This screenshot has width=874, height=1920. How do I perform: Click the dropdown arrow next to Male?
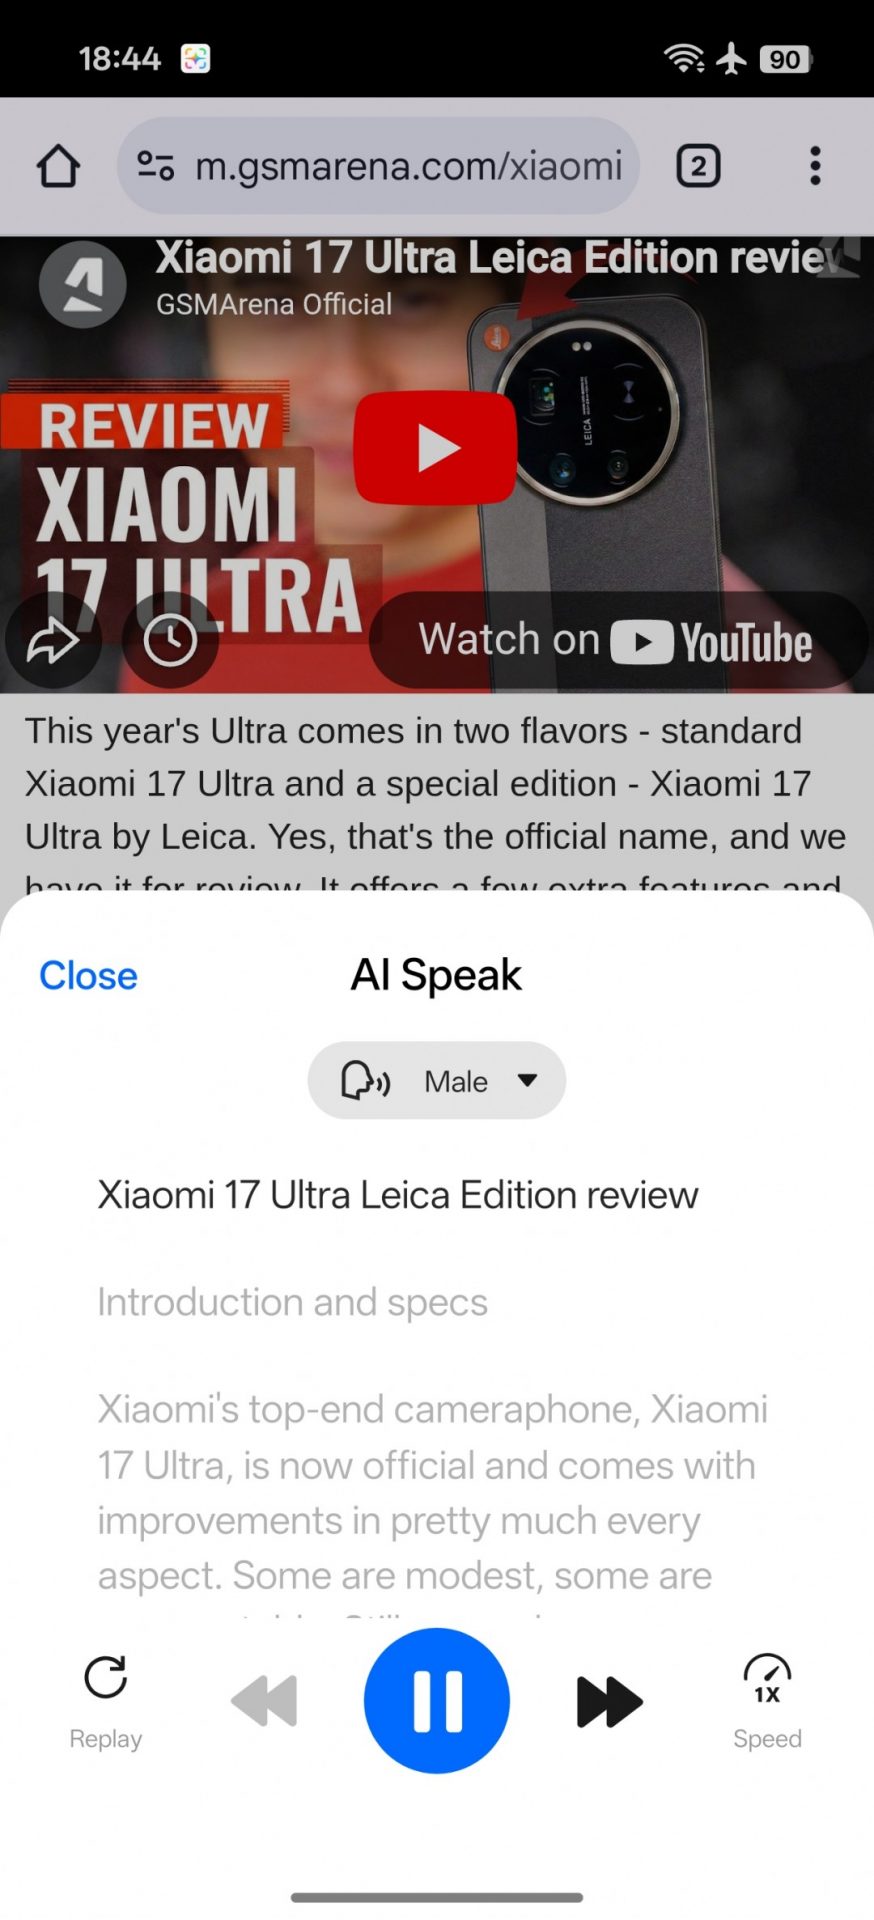tap(527, 1080)
